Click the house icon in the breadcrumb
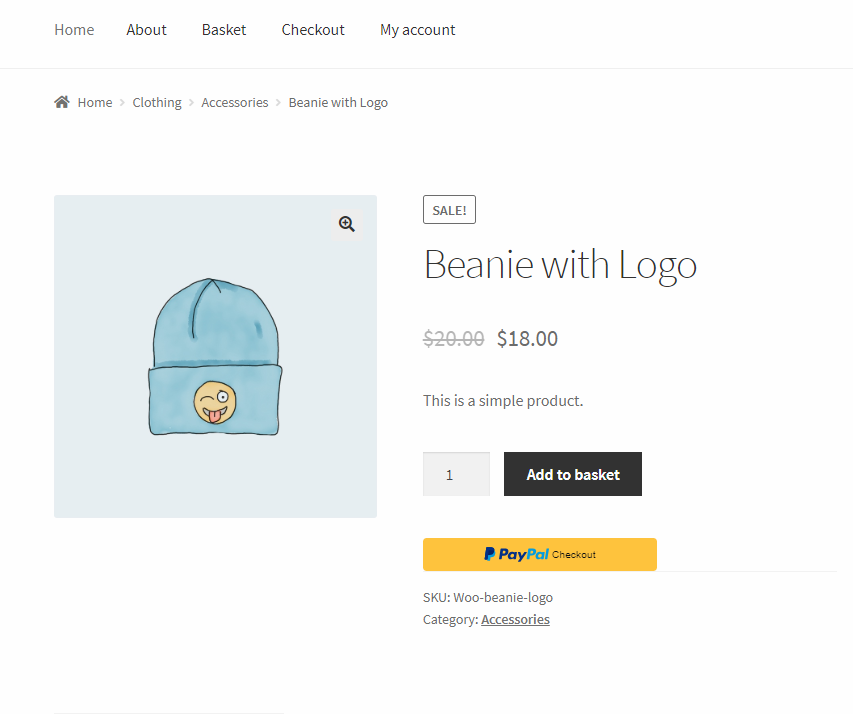 (62, 102)
